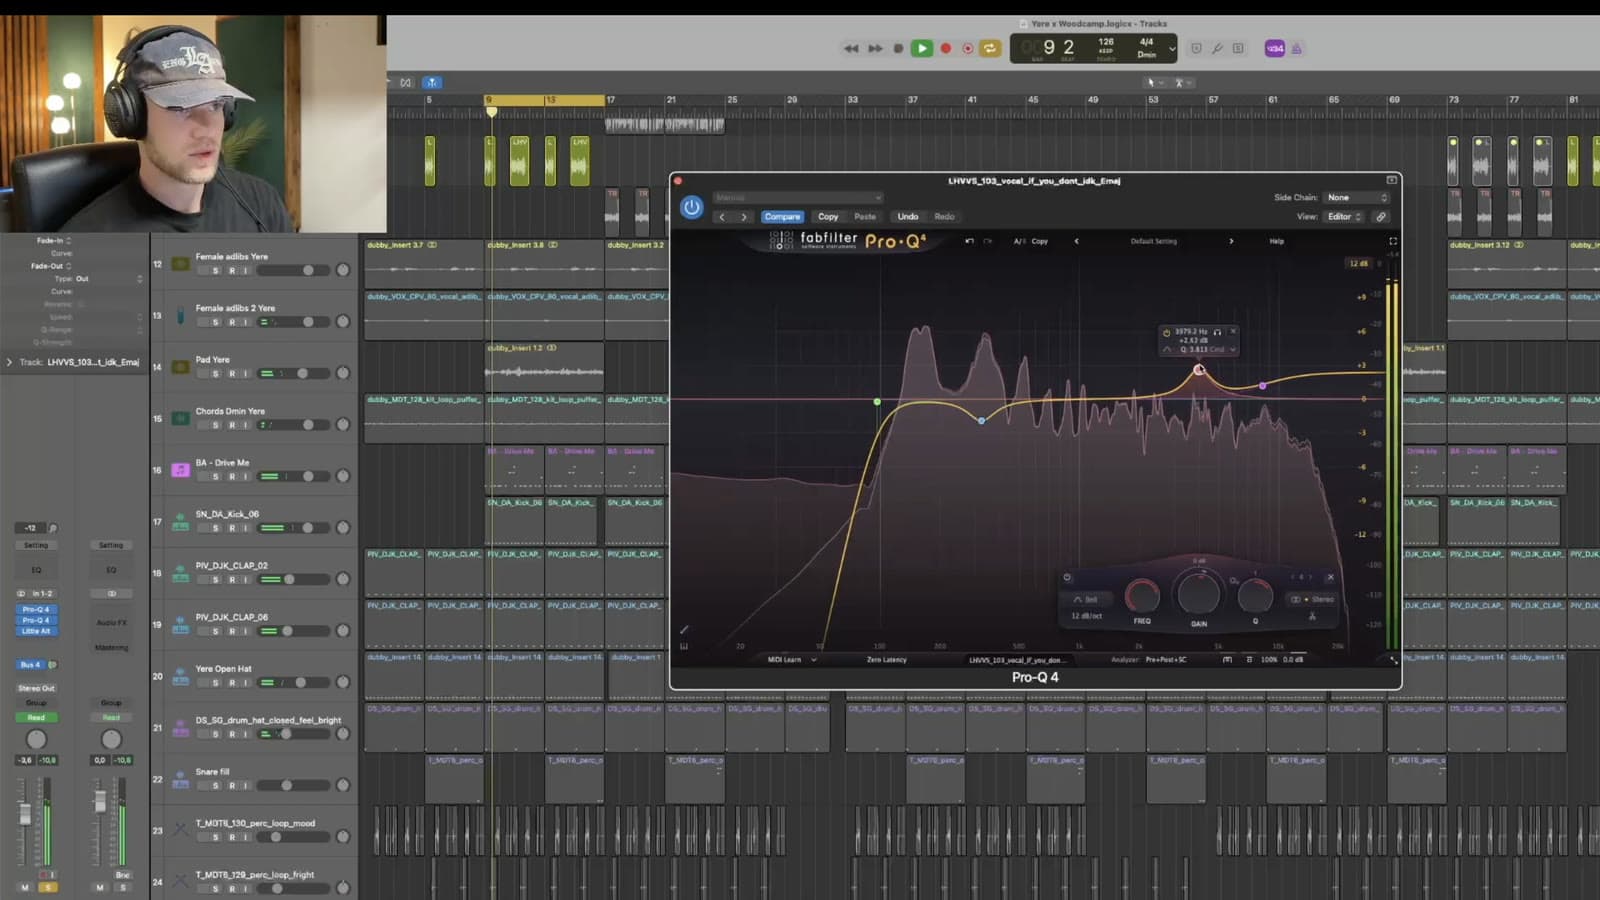The height and width of the screenshot is (900, 1600).
Task: Click the BA - Drive Me track icon
Action: tap(180, 470)
